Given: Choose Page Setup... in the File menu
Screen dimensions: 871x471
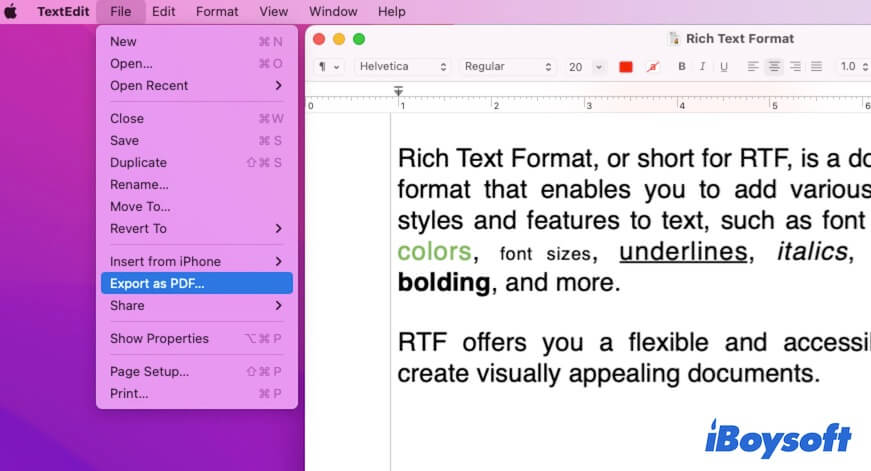Looking at the screenshot, I should 197,372.
